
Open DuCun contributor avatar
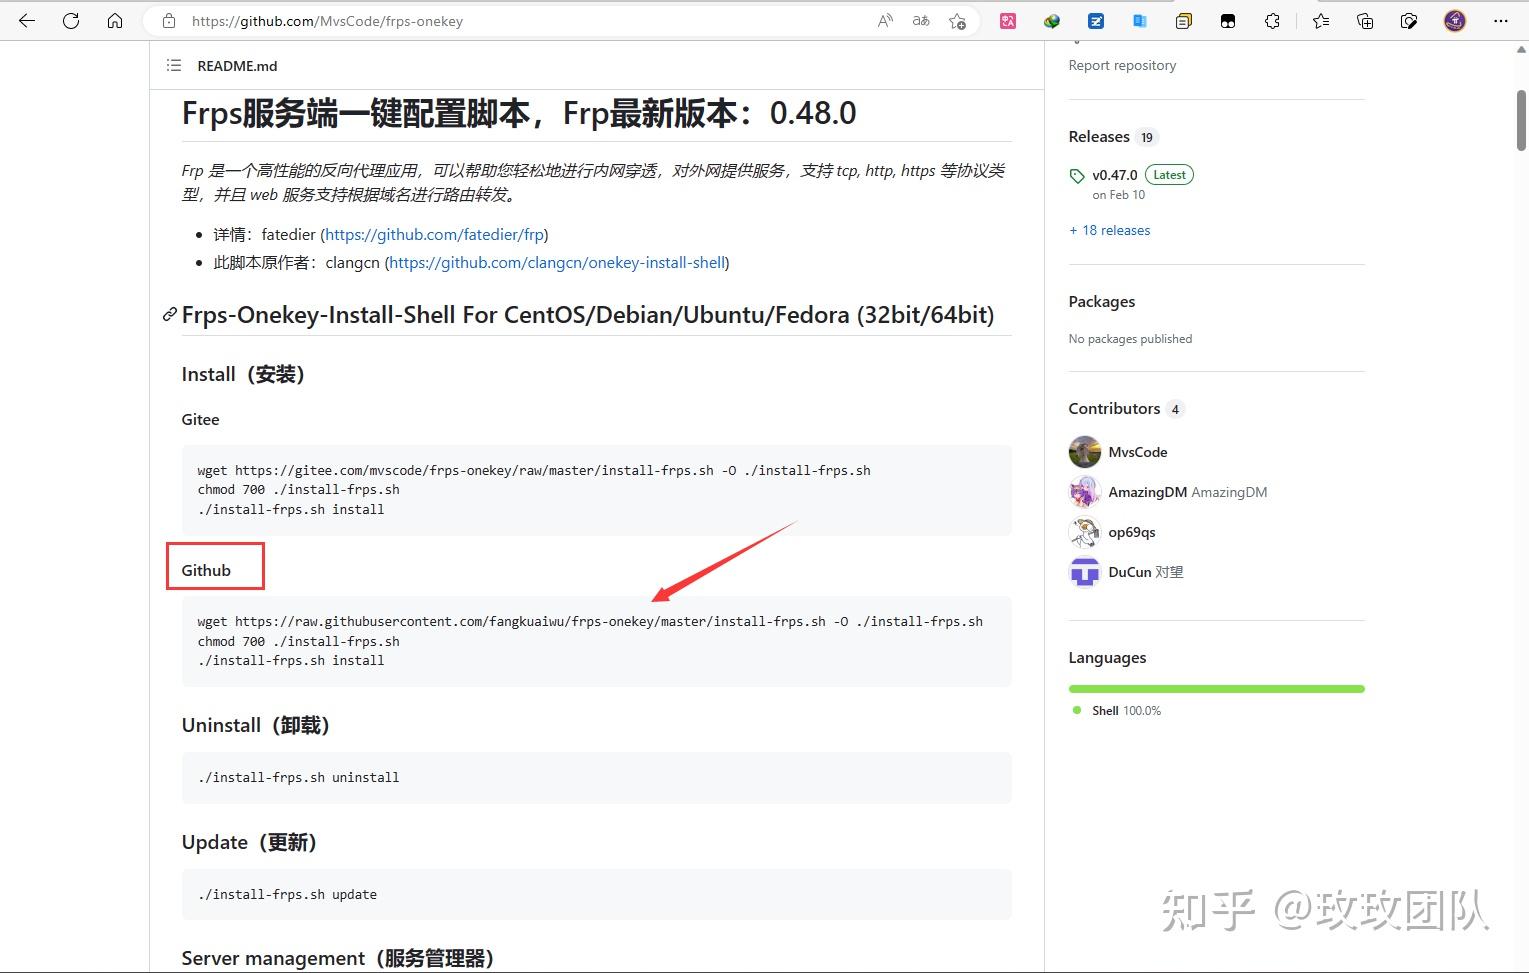click(1084, 572)
